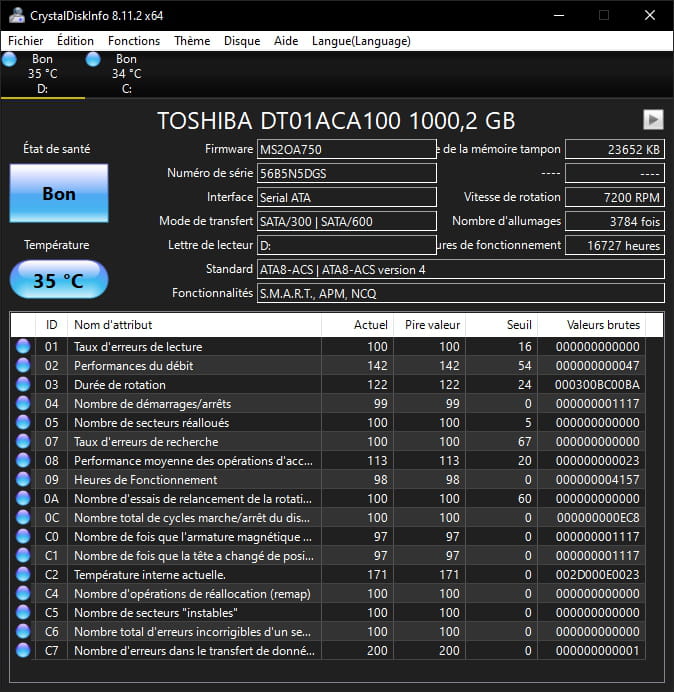Click the Valeurs brutes column header
This screenshot has width=674, height=692.
[591, 325]
